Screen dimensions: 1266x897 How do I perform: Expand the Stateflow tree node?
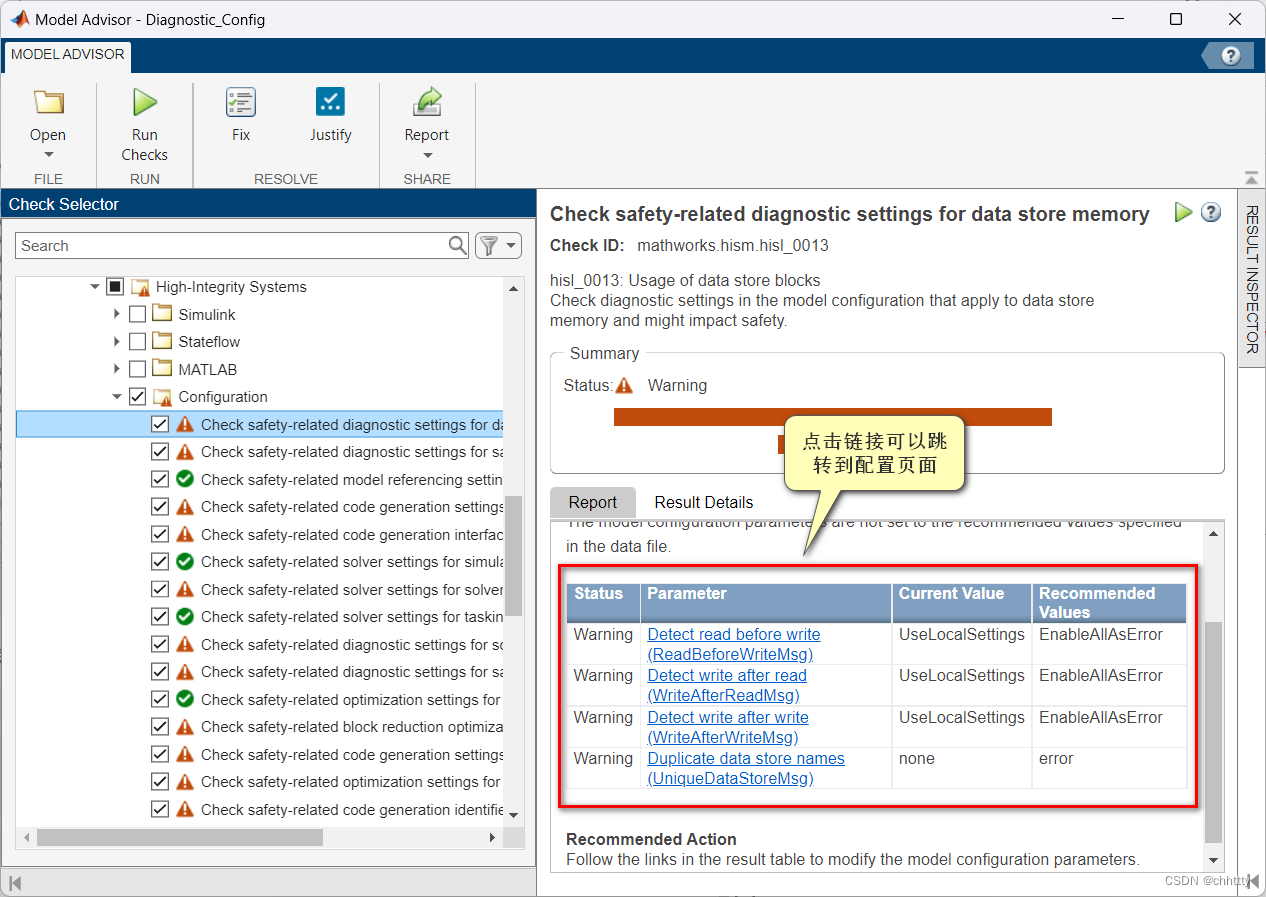coord(118,342)
